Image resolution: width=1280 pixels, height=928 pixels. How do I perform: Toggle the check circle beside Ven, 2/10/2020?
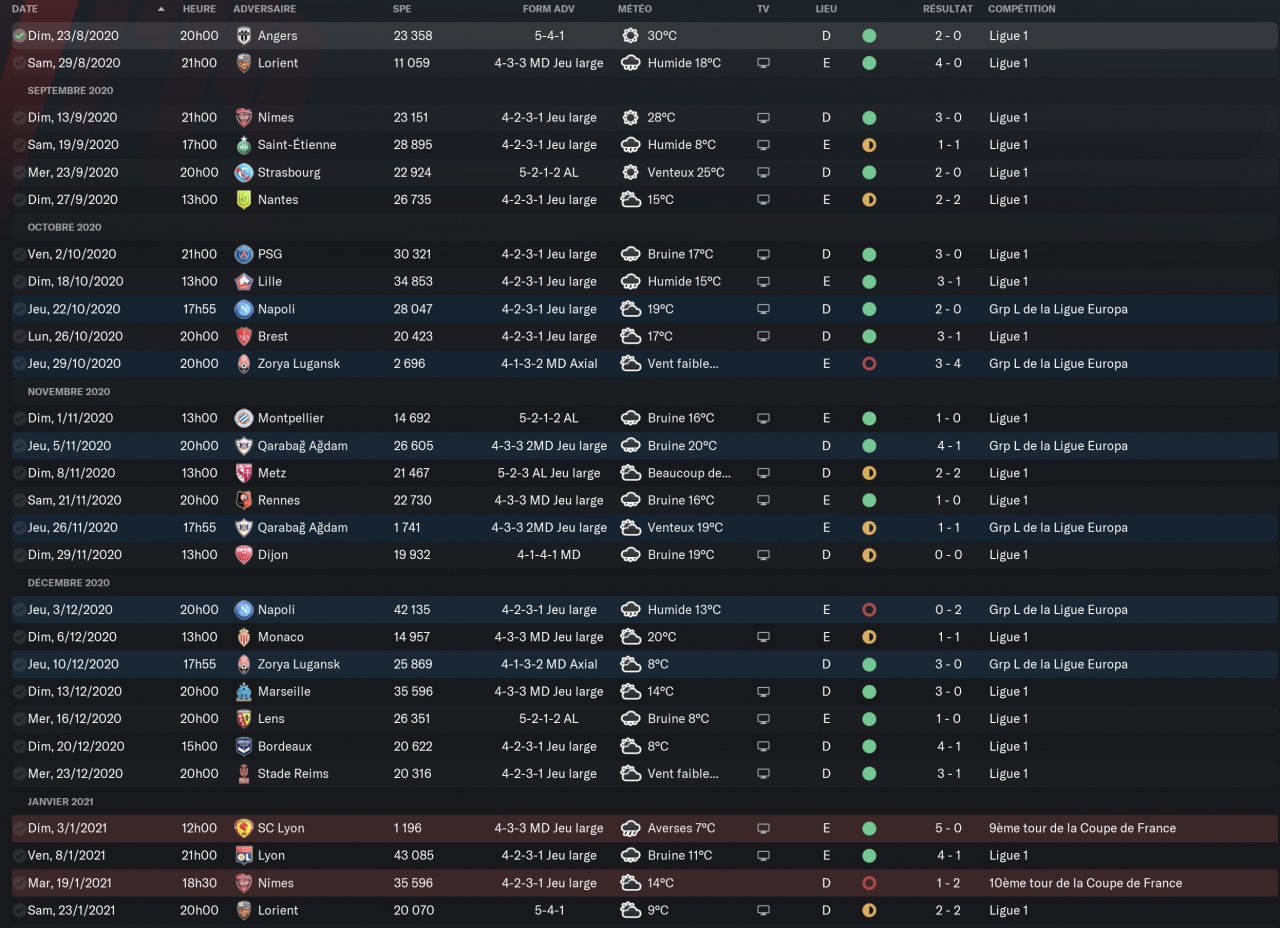click(x=19, y=254)
